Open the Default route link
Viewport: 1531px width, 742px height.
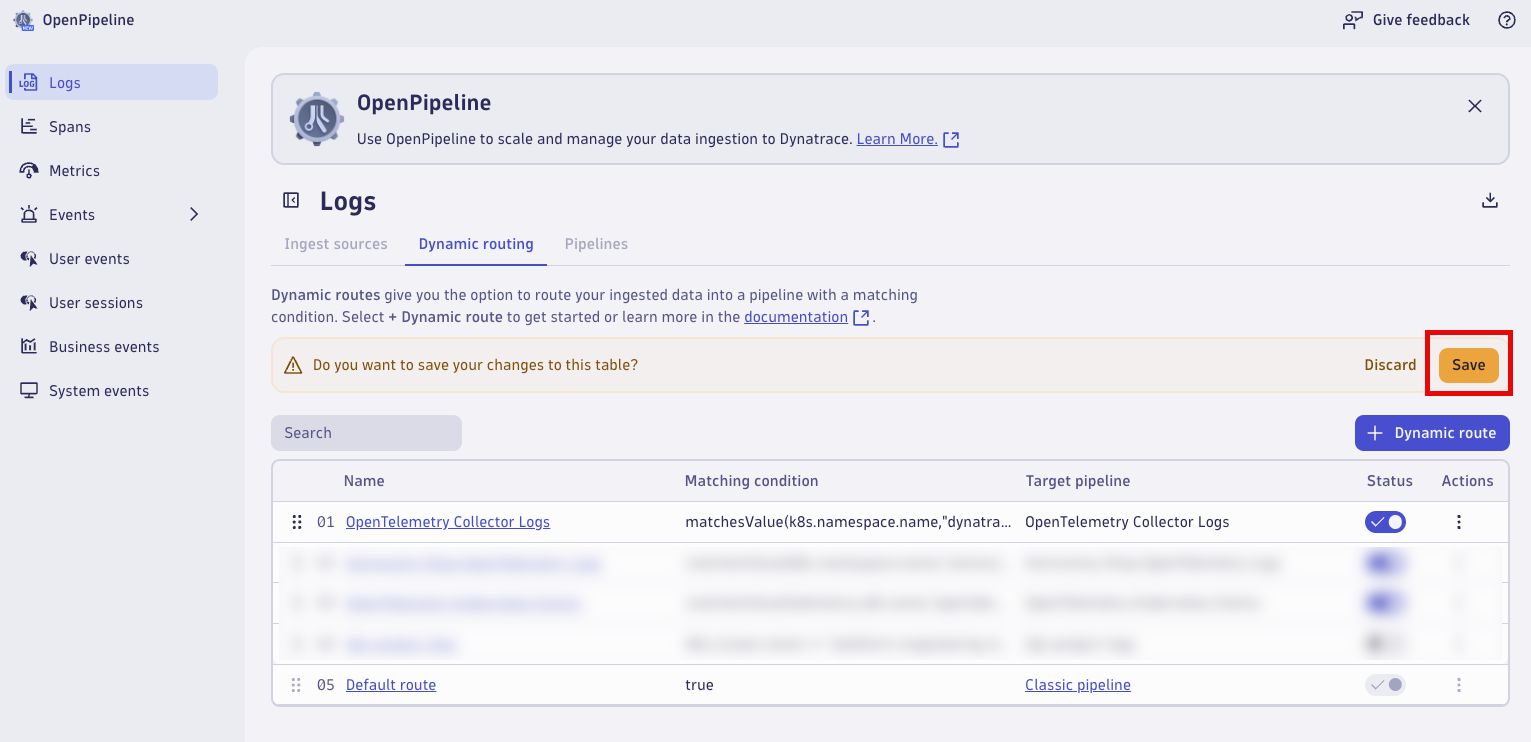click(391, 685)
